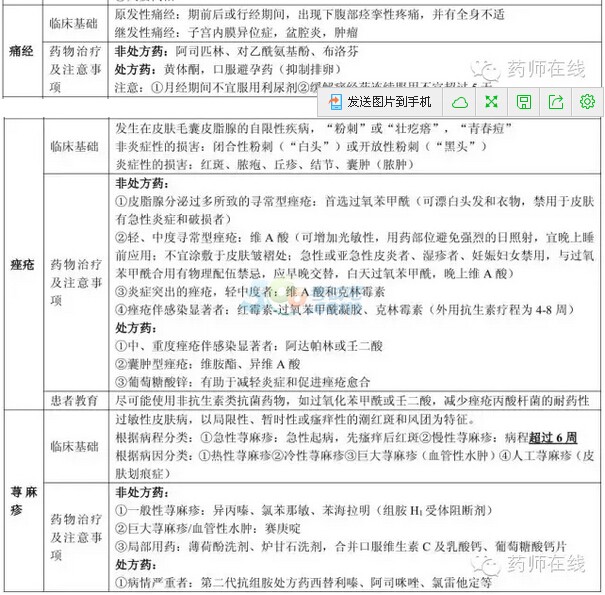The width and height of the screenshot is (605, 595).
Task: Click the line ③局部用药：薄荷酚洗剂
Action: pos(341,547)
